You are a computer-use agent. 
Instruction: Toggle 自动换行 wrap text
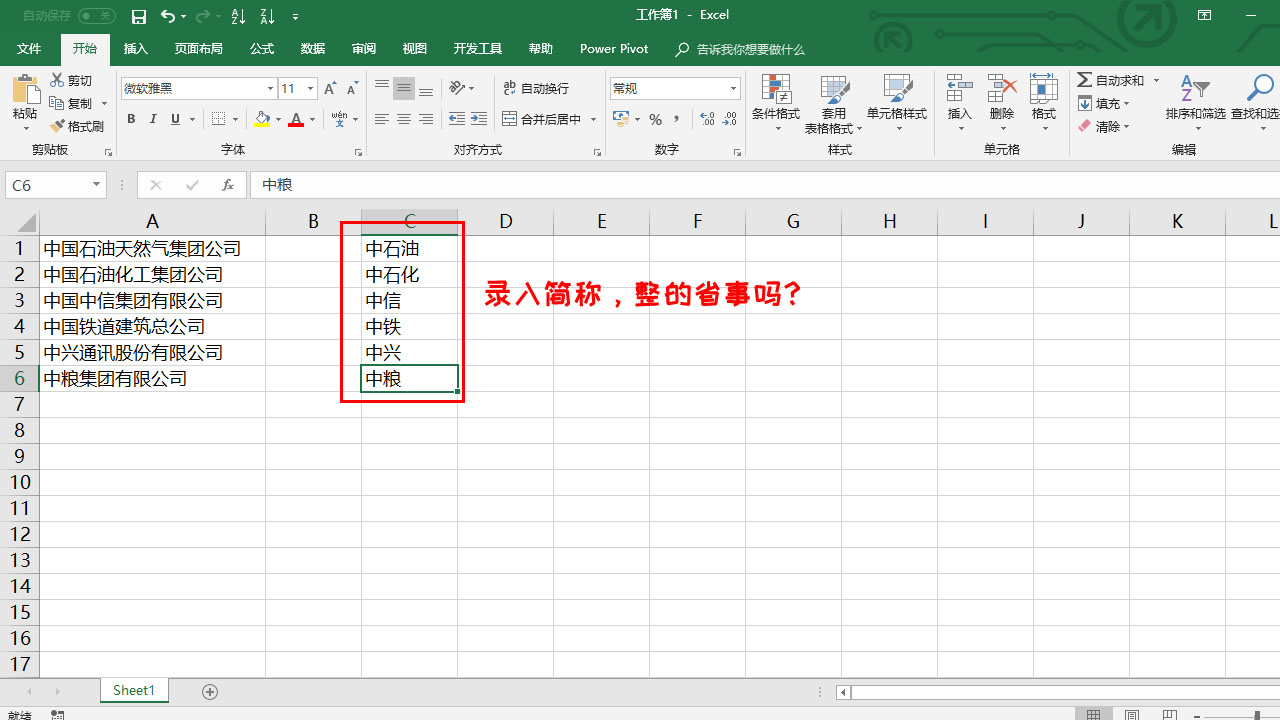pyautogui.click(x=535, y=88)
